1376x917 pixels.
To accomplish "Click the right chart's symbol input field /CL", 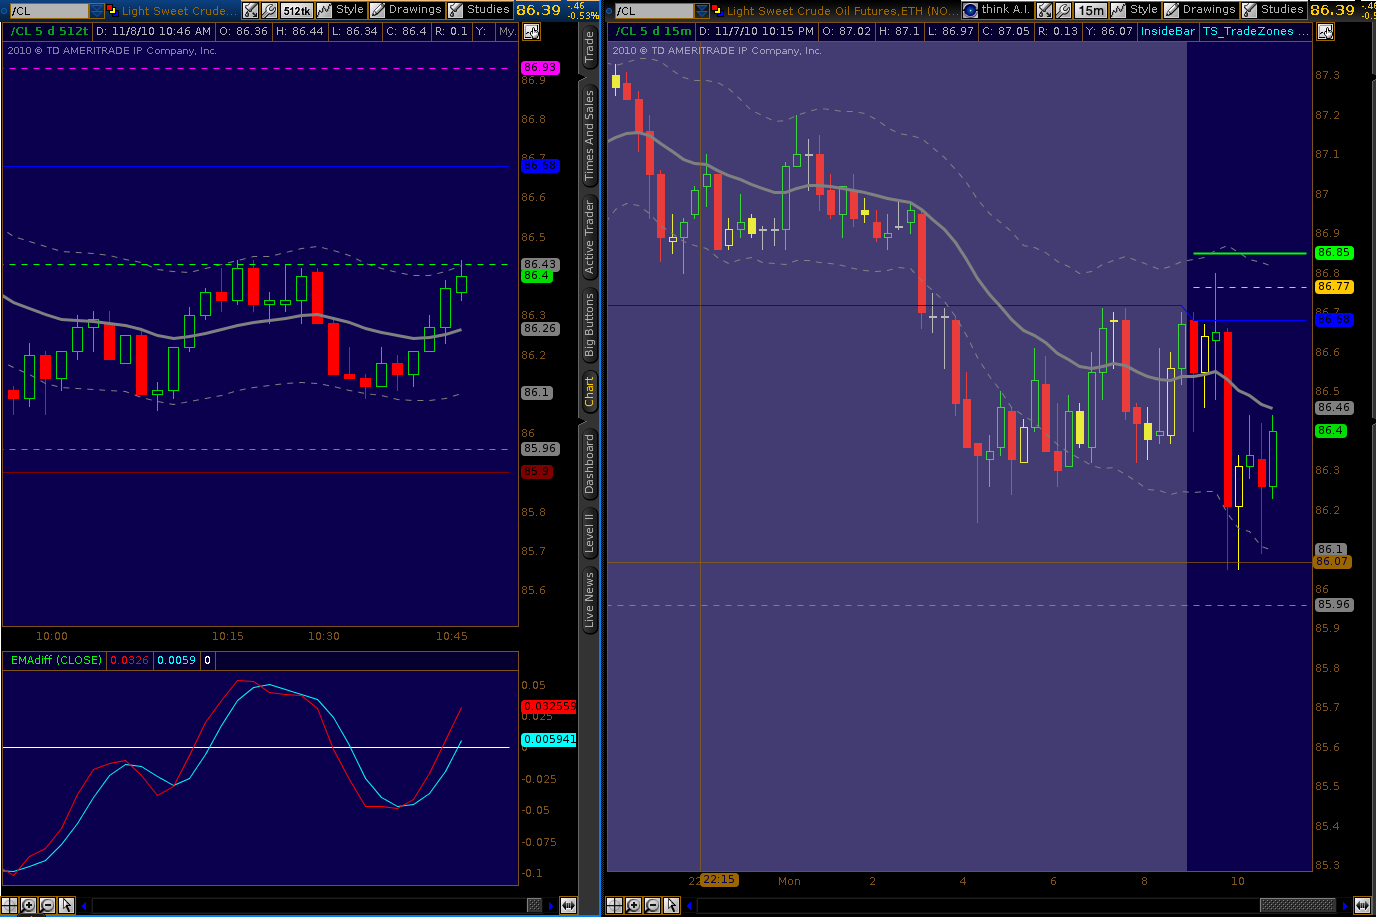I will coord(653,10).
